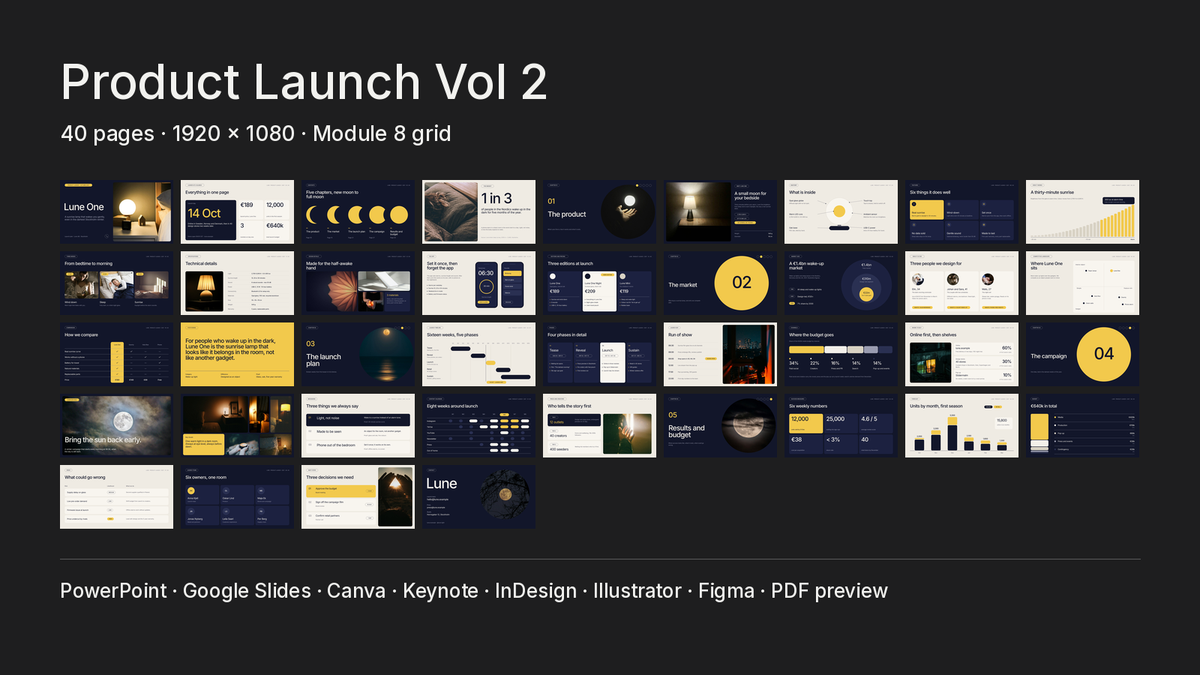Open 'A small moon for your bedside' slide
The height and width of the screenshot is (675, 1200).
[720, 212]
